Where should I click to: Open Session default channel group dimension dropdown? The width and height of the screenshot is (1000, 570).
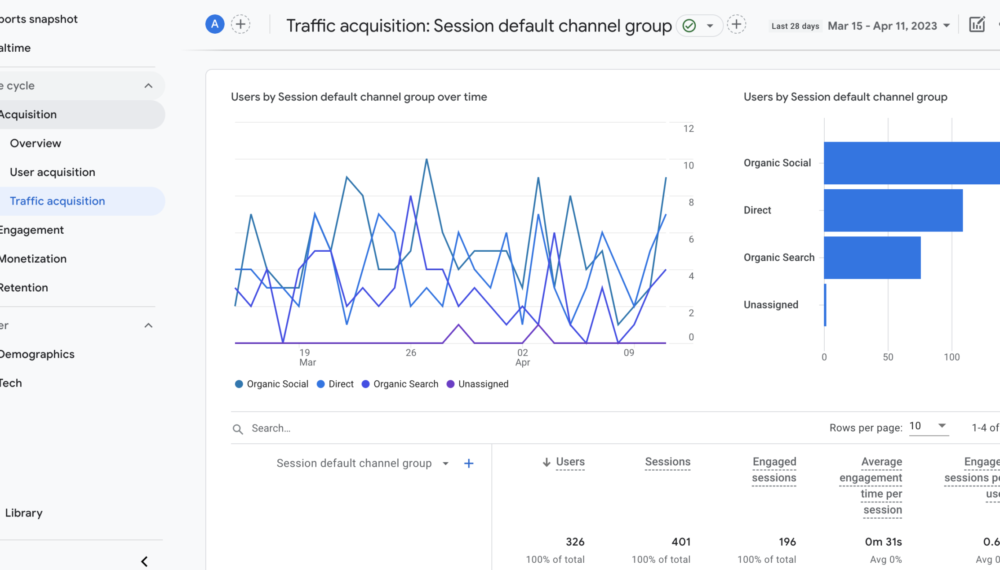[362, 464]
